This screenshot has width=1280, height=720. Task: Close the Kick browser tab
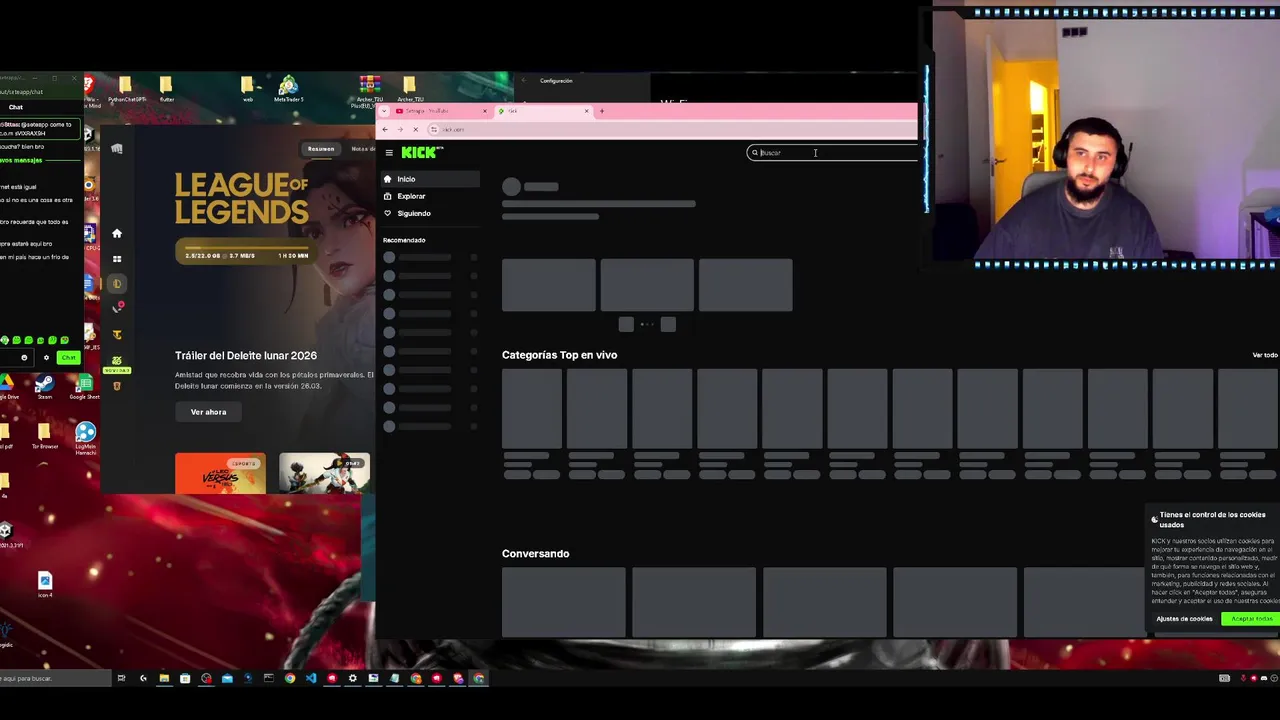pyautogui.click(x=587, y=111)
